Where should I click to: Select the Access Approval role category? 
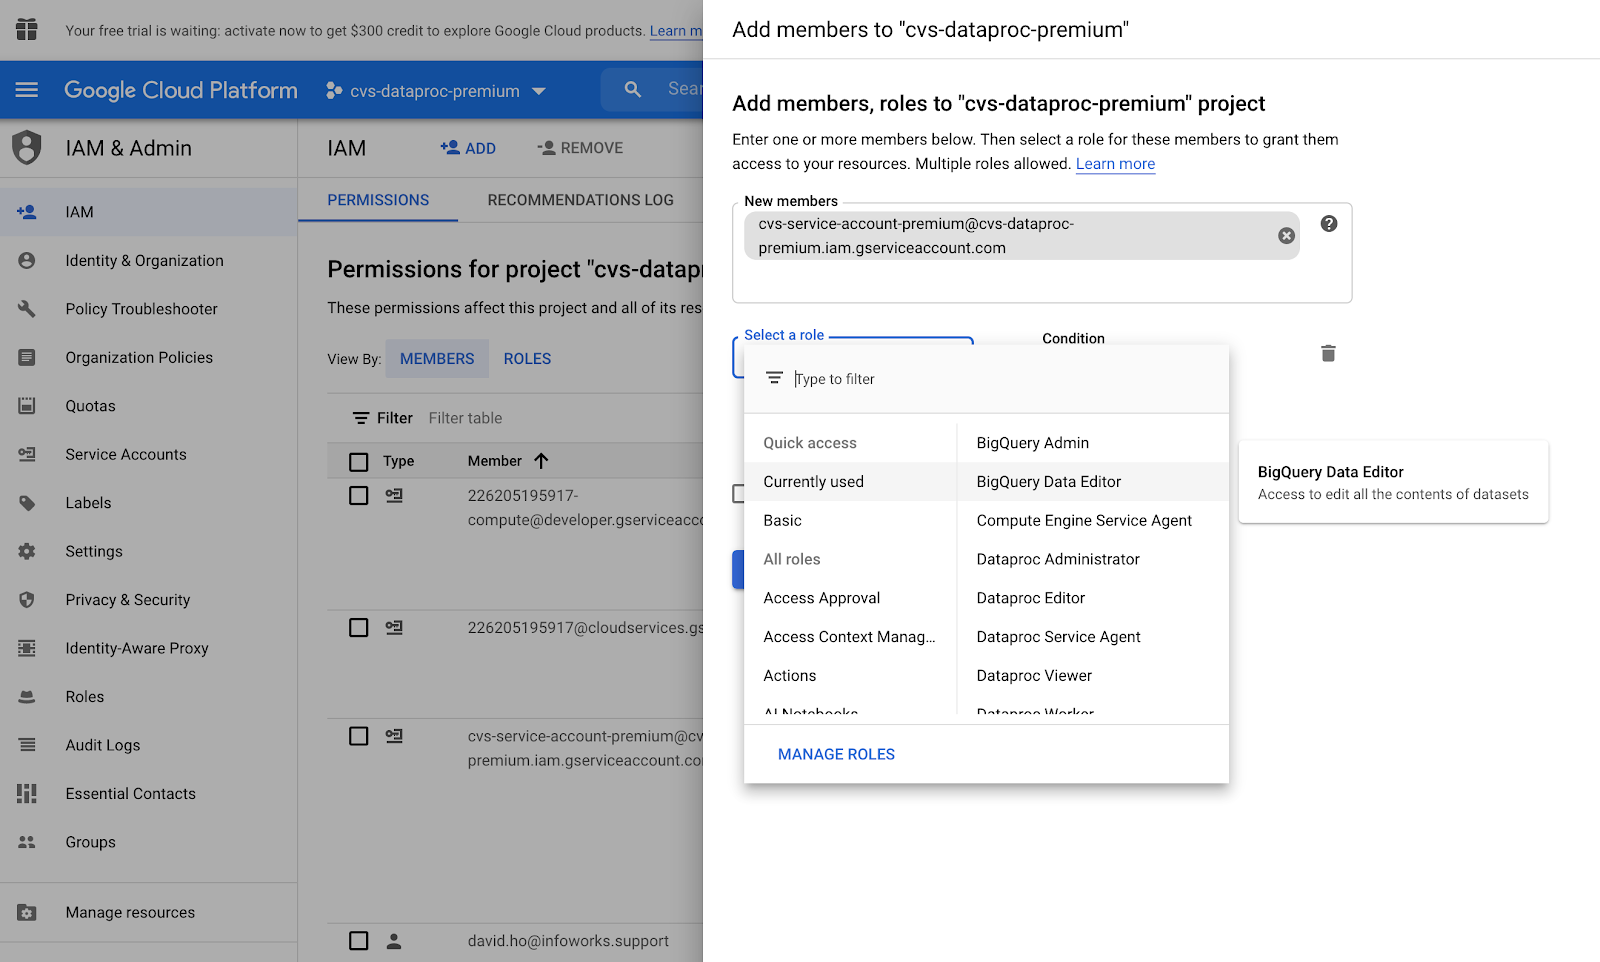click(x=850, y=598)
